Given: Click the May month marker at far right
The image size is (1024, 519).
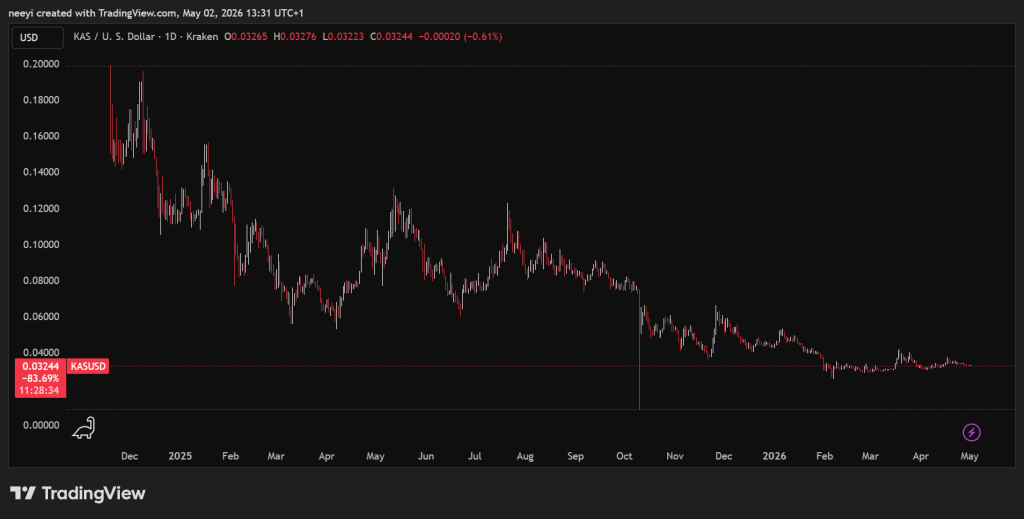Looking at the screenshot, I should [969, 456].
